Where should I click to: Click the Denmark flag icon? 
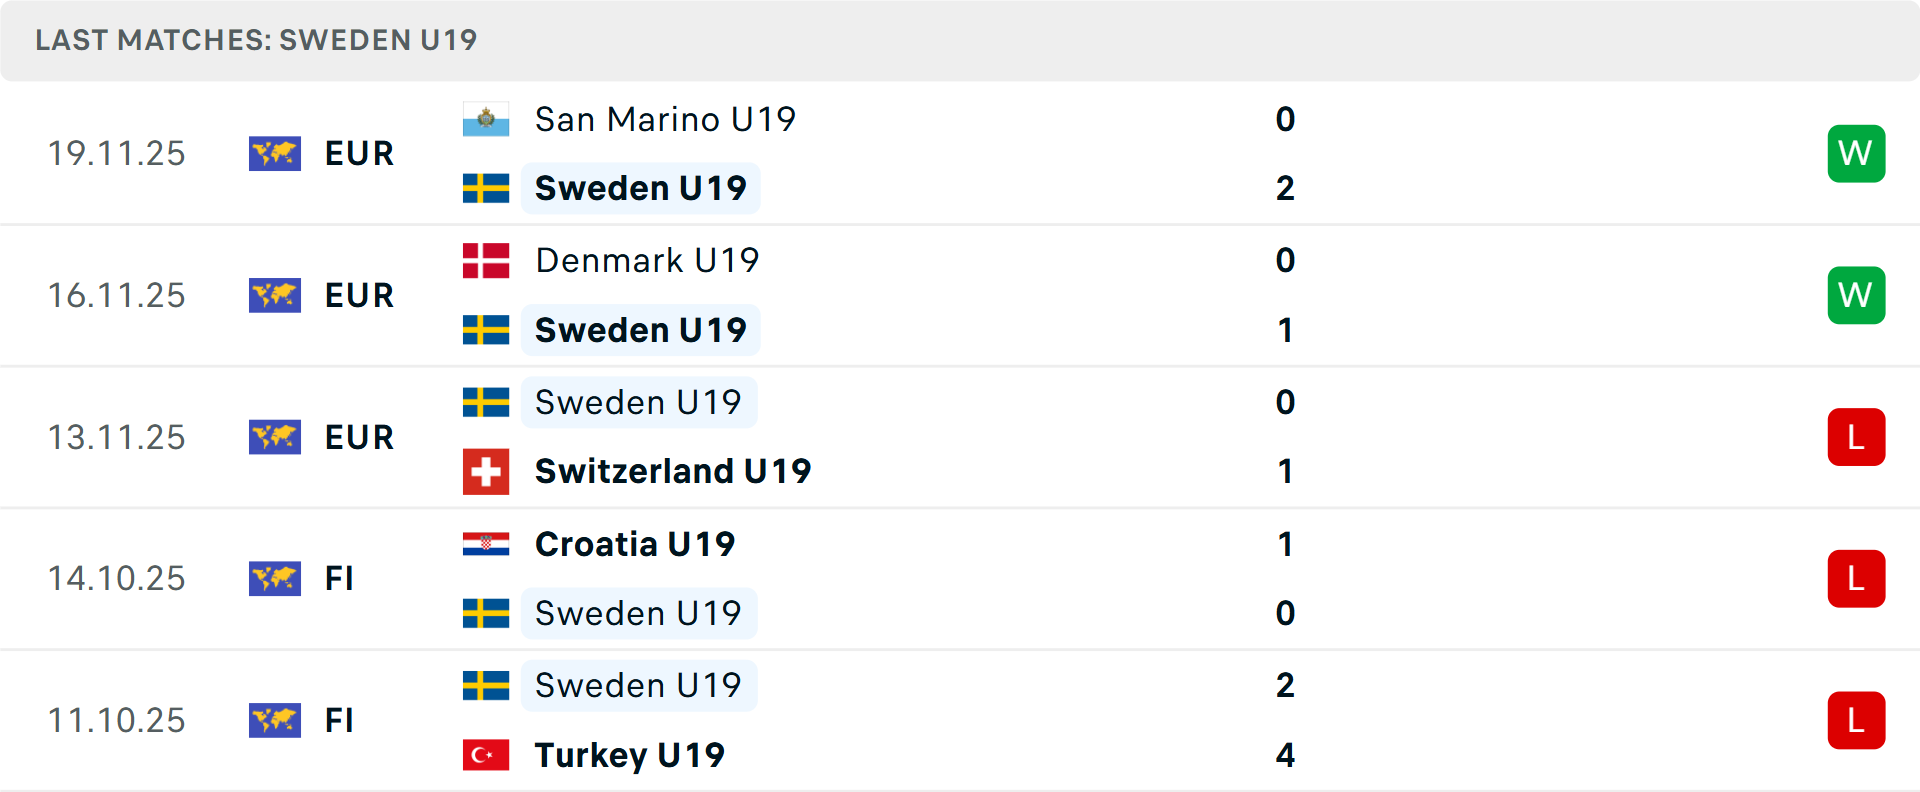(x=486, y=261)
